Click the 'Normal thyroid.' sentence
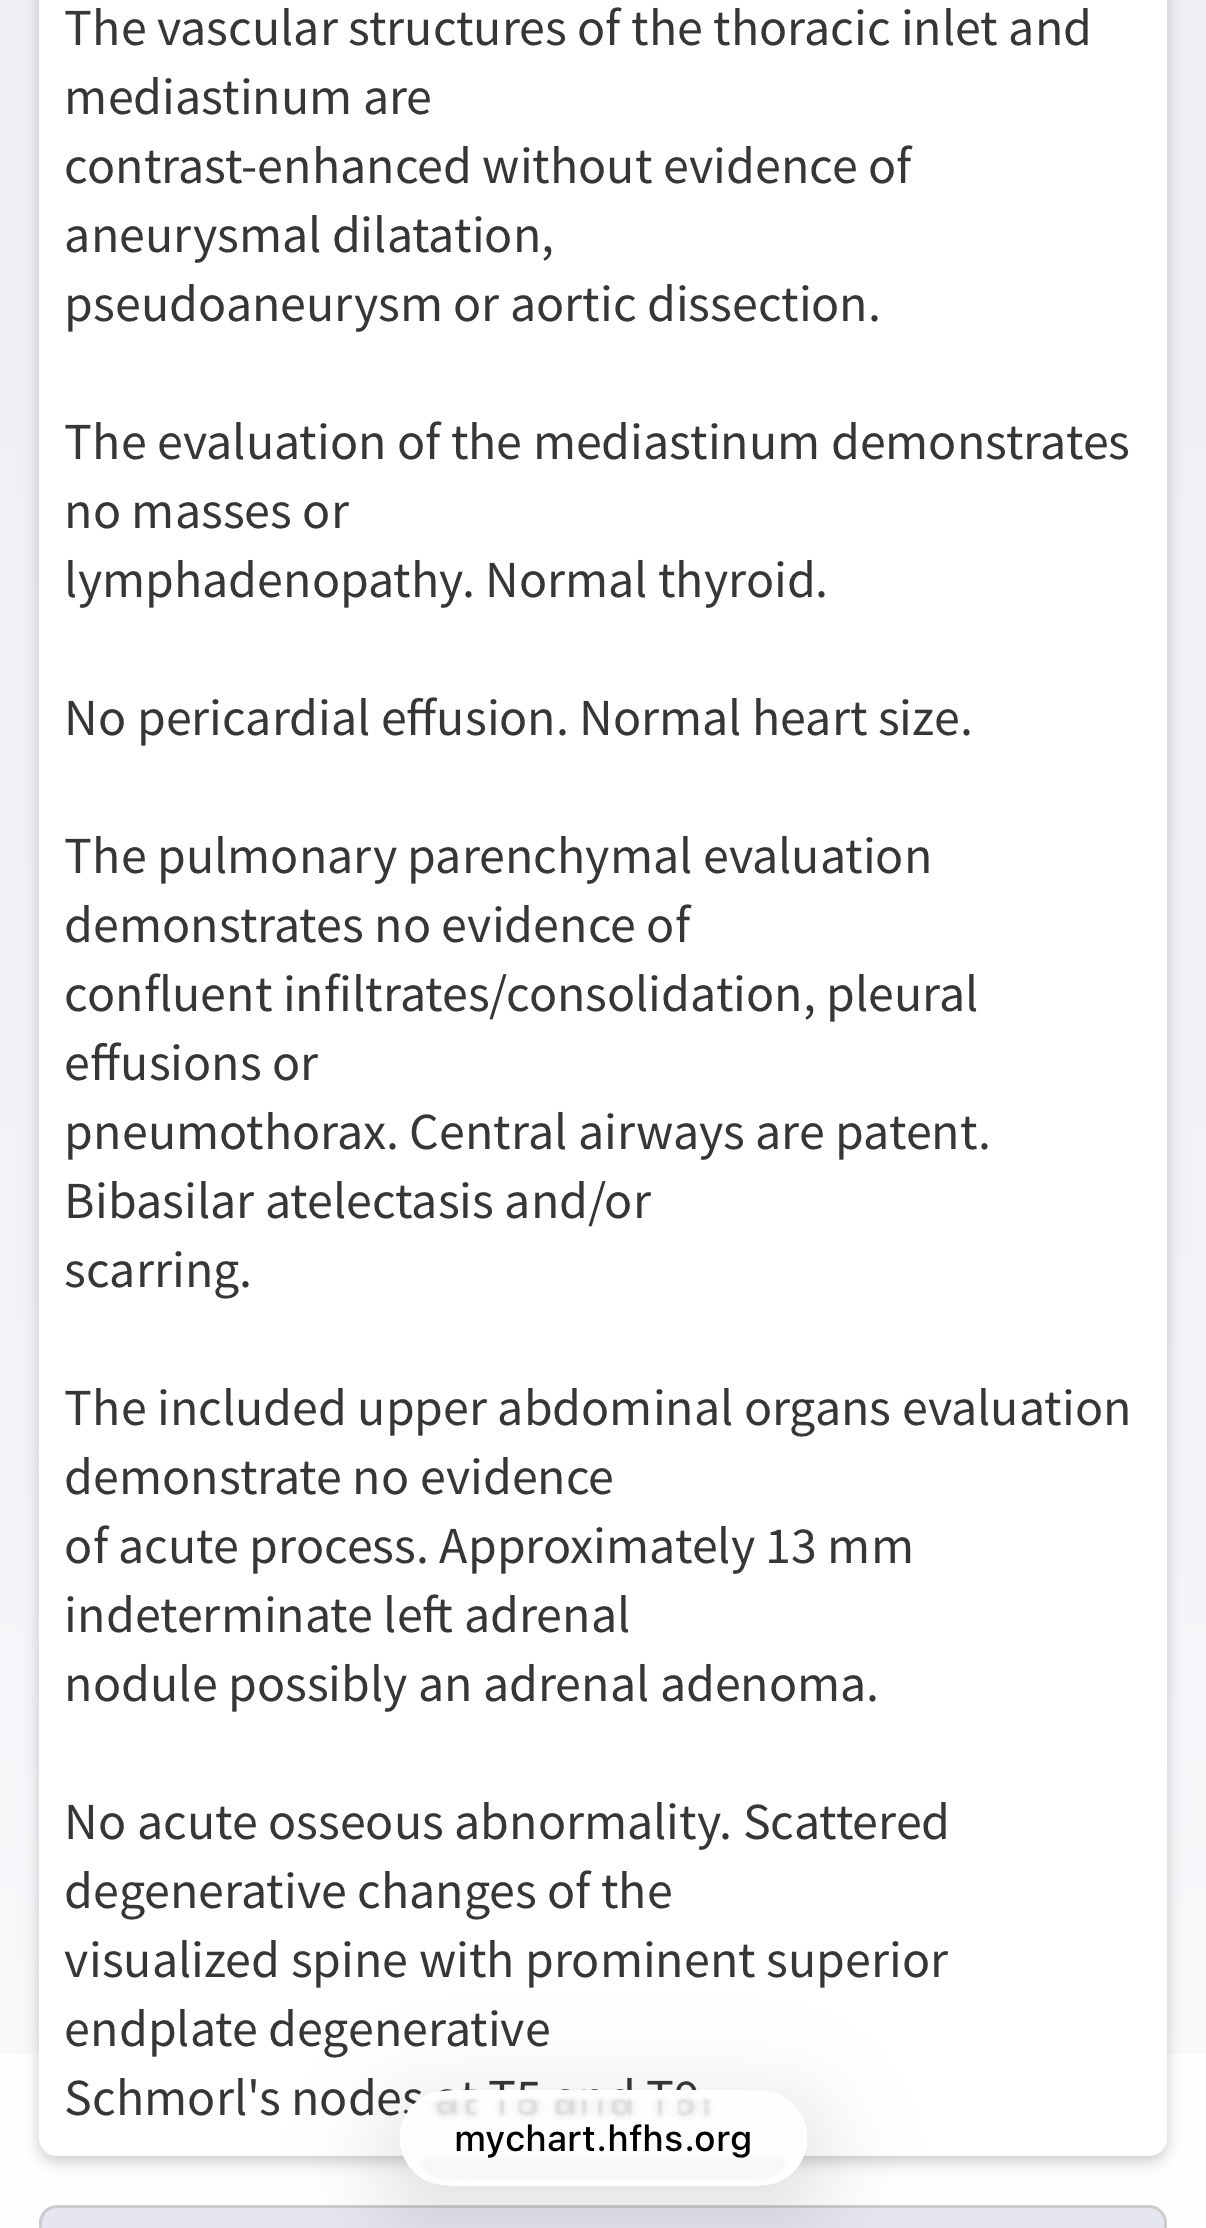This screenshot has height=2228, width=1206. 656,580
